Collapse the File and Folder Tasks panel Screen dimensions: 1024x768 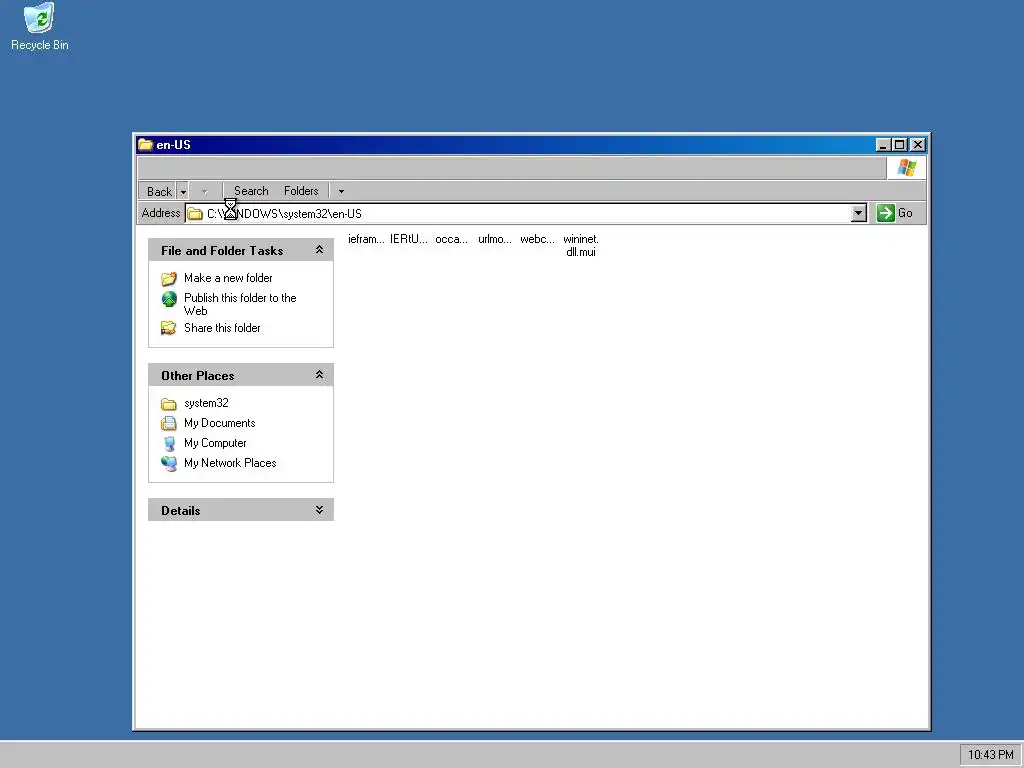pyautogui.click(x=319, y=249)
